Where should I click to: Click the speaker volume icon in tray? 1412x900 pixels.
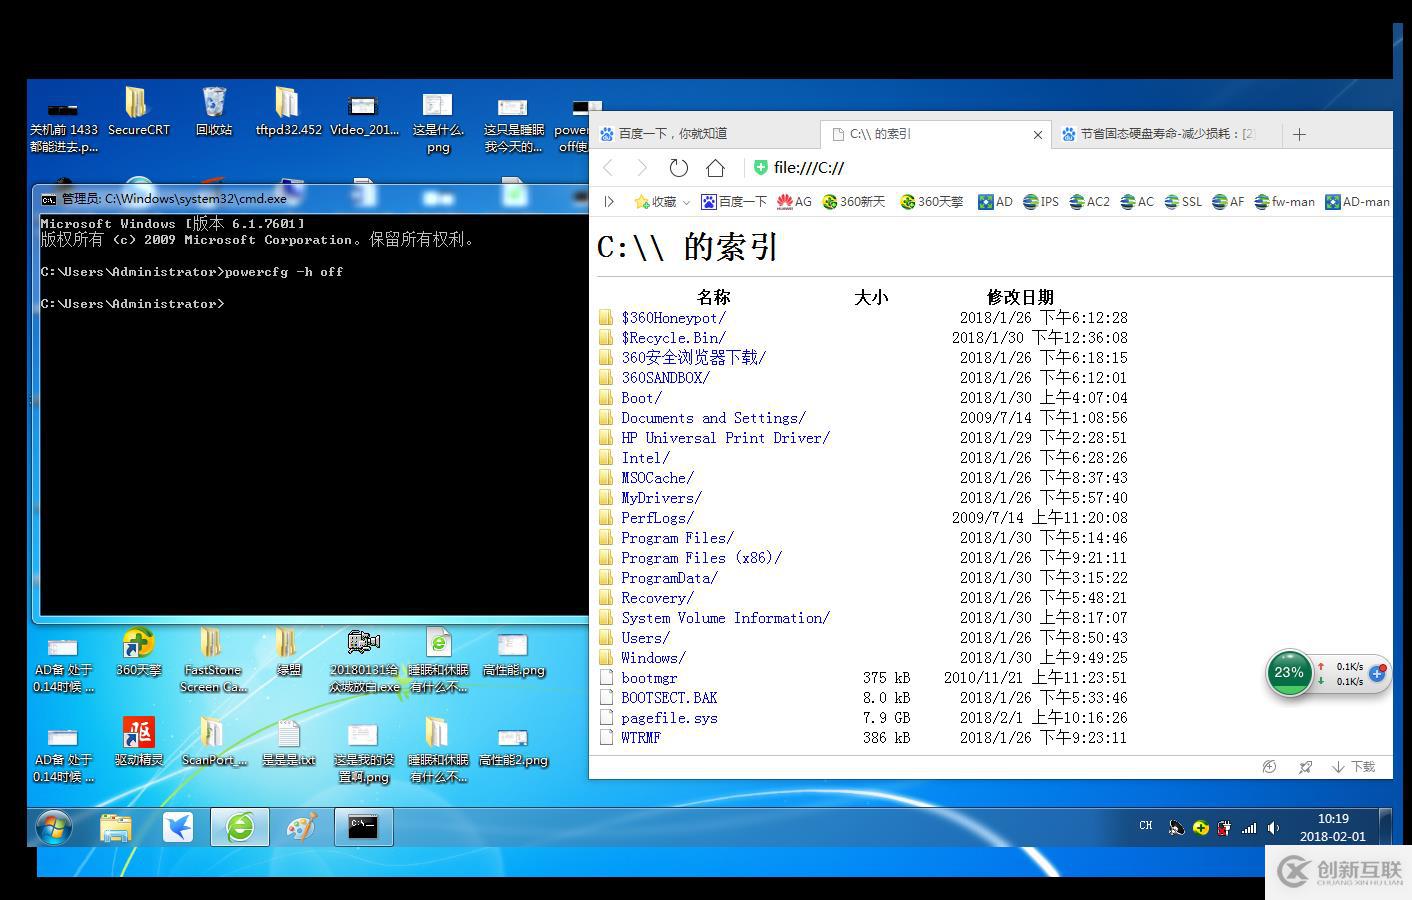[1273, 827]
